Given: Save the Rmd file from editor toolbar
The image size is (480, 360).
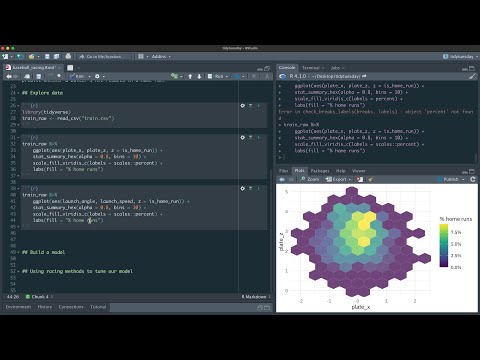Looking at the screenshot, I should [39, 76].
